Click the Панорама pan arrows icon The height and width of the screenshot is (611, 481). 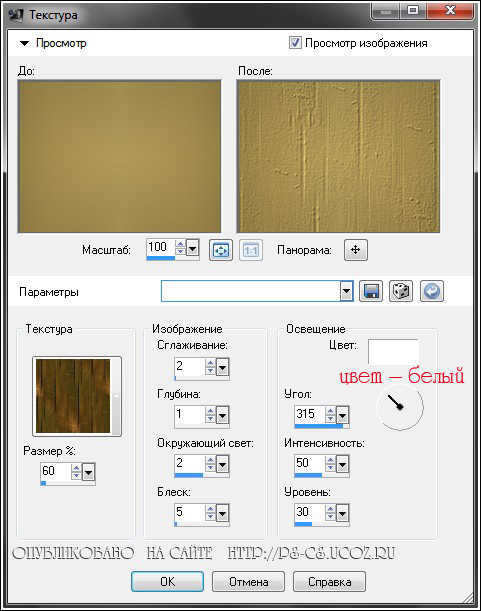pos(355,249)
